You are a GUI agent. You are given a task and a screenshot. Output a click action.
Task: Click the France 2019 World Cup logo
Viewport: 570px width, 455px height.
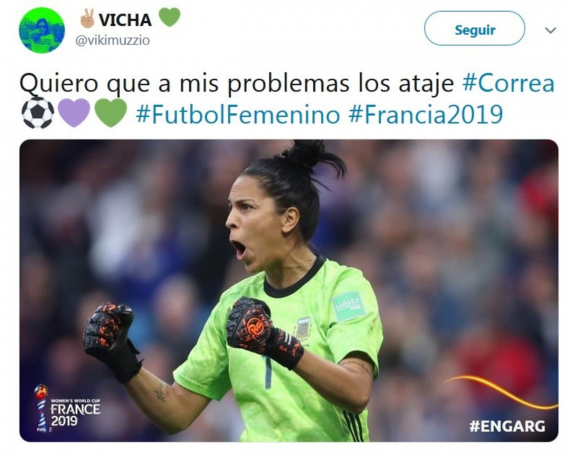pyautogui.click(x=67, y=408)
